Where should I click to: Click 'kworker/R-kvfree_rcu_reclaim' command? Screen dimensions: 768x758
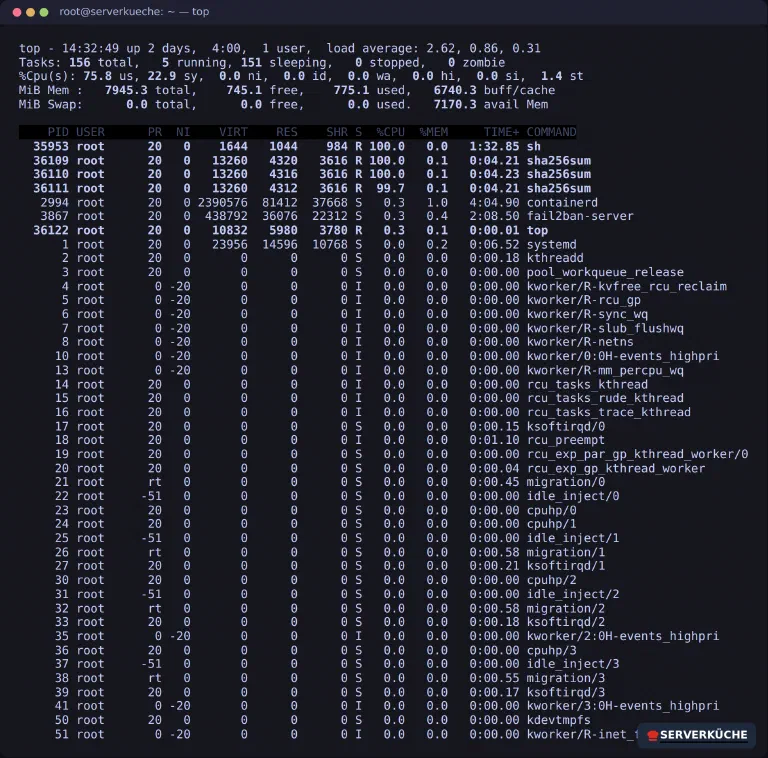point(626,286)
